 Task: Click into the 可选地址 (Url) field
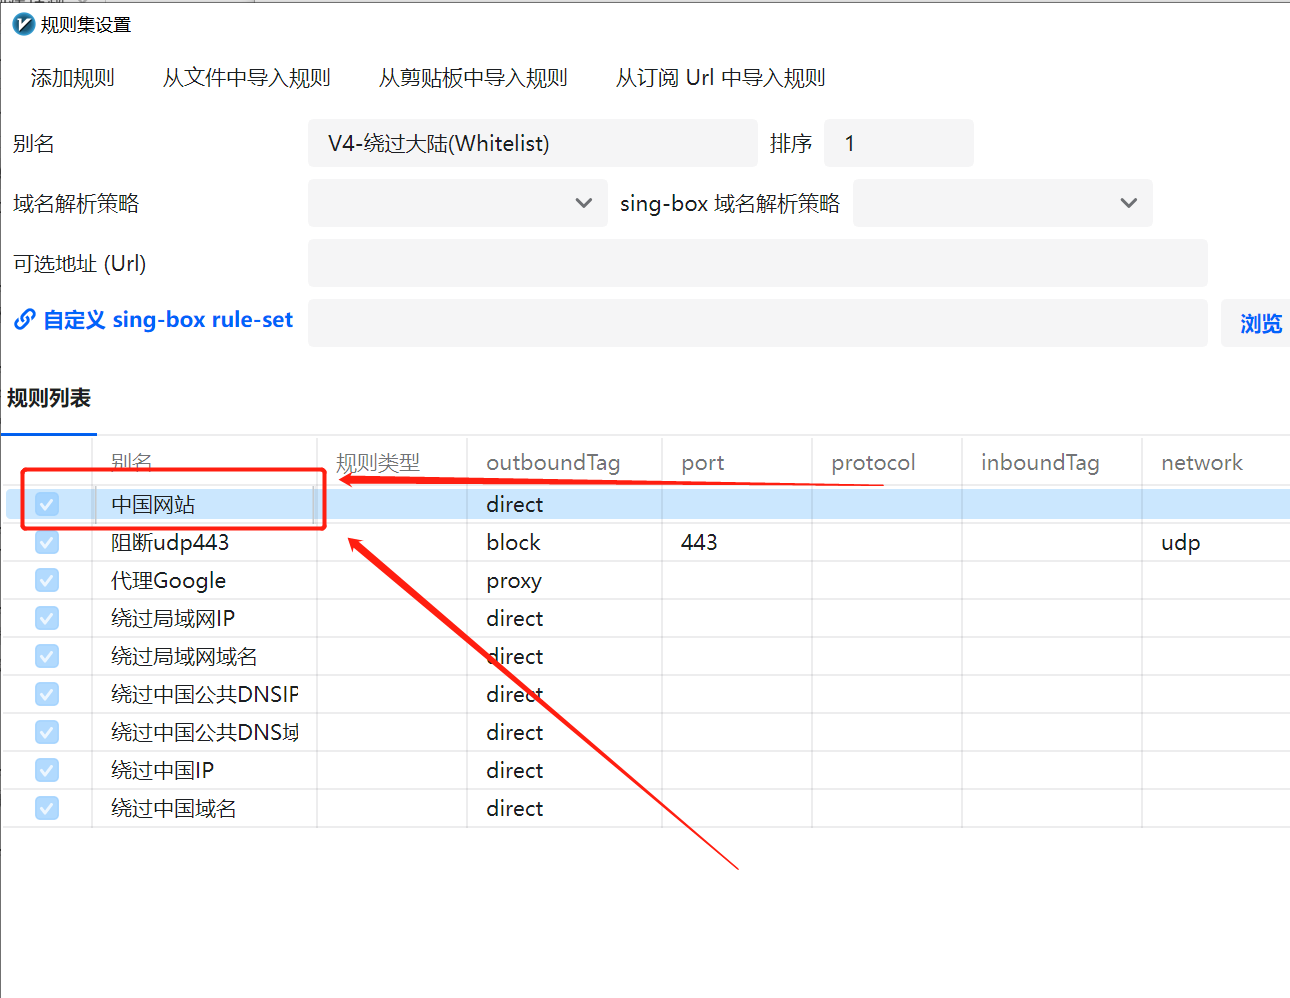coord(757,263)
